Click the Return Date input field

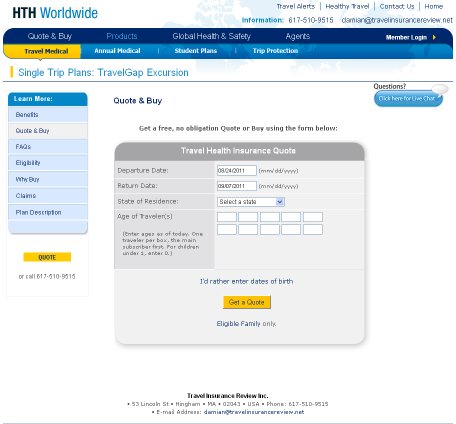tap(237, 186)
